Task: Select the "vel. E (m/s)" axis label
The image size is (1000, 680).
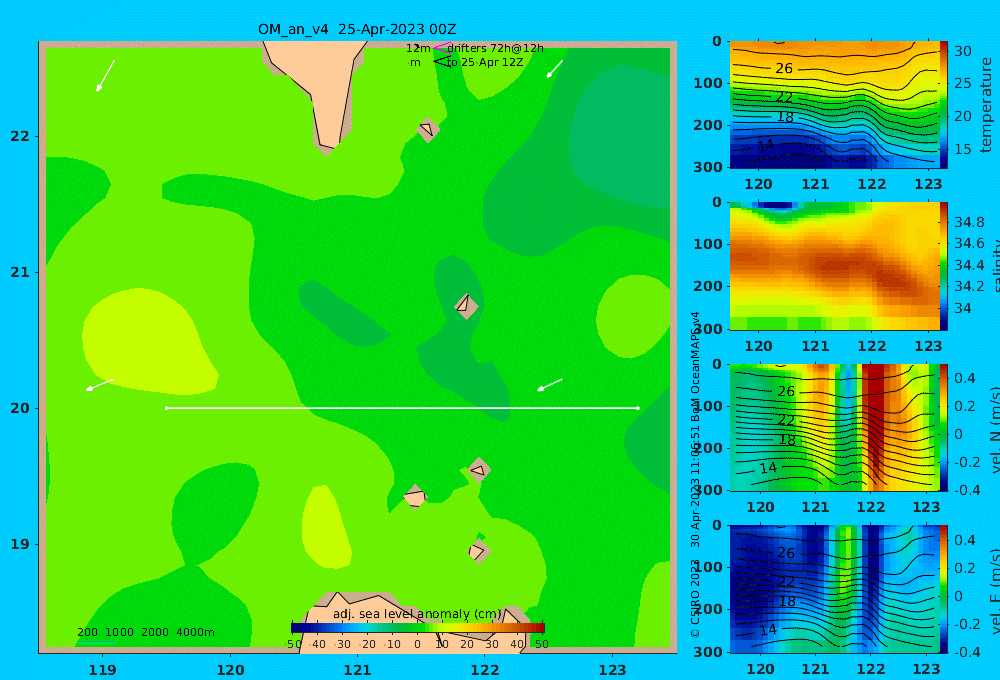Action: coord(996,590)
